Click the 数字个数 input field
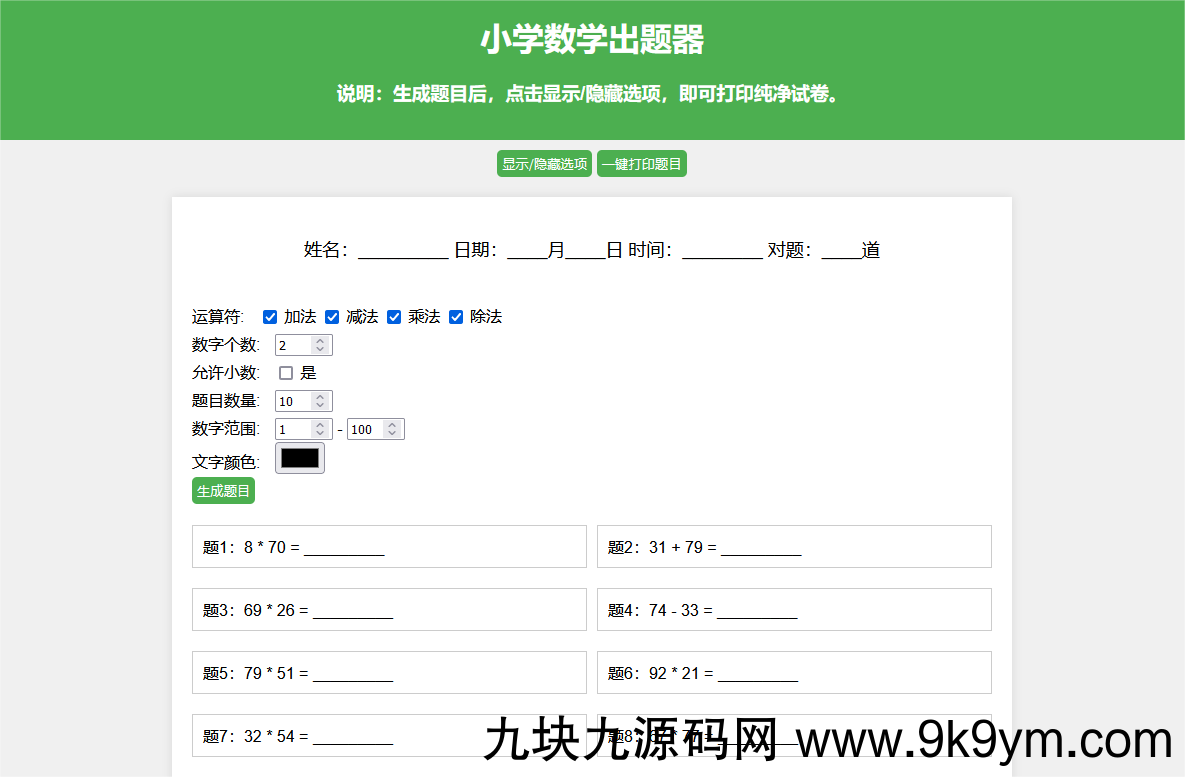 (x=293, y=345)
